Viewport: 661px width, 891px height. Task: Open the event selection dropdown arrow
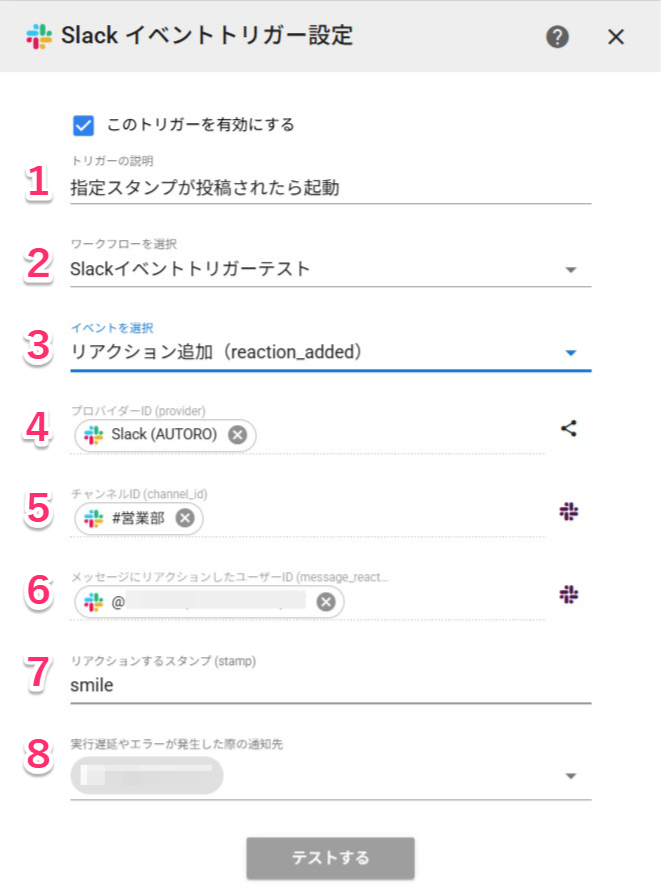(570, 353)
